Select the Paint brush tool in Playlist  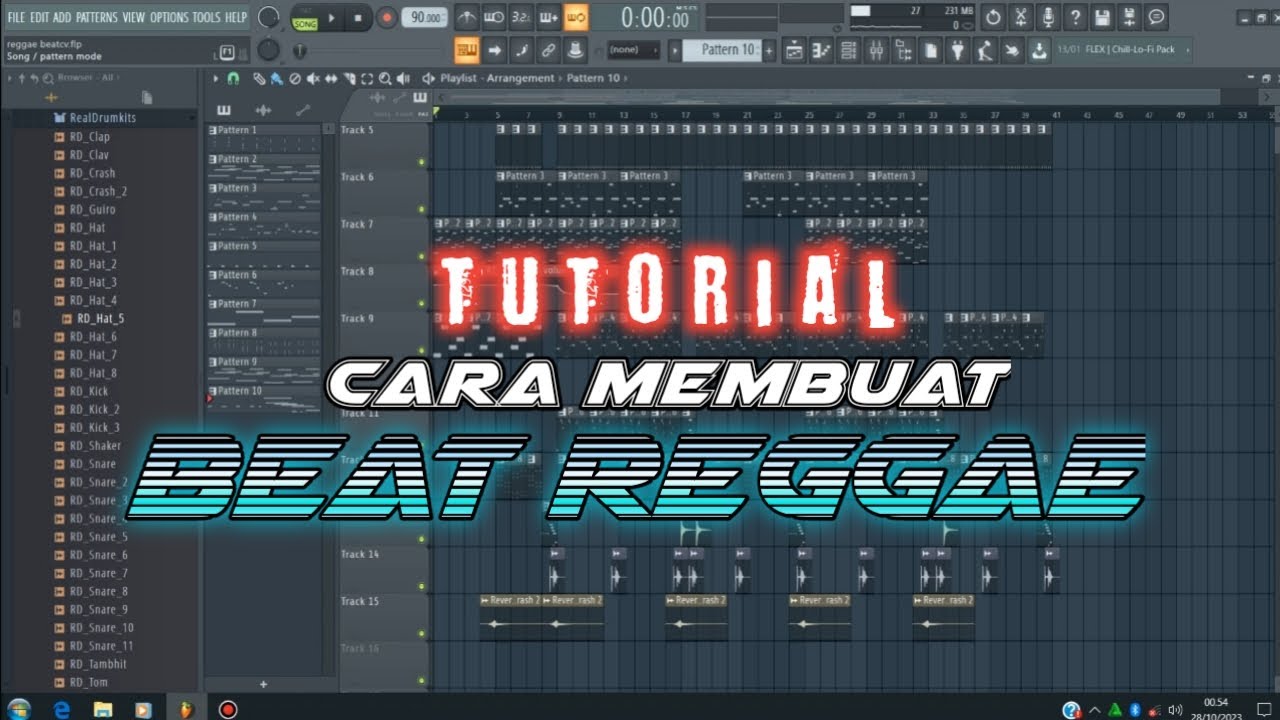[x=276, y=78]
